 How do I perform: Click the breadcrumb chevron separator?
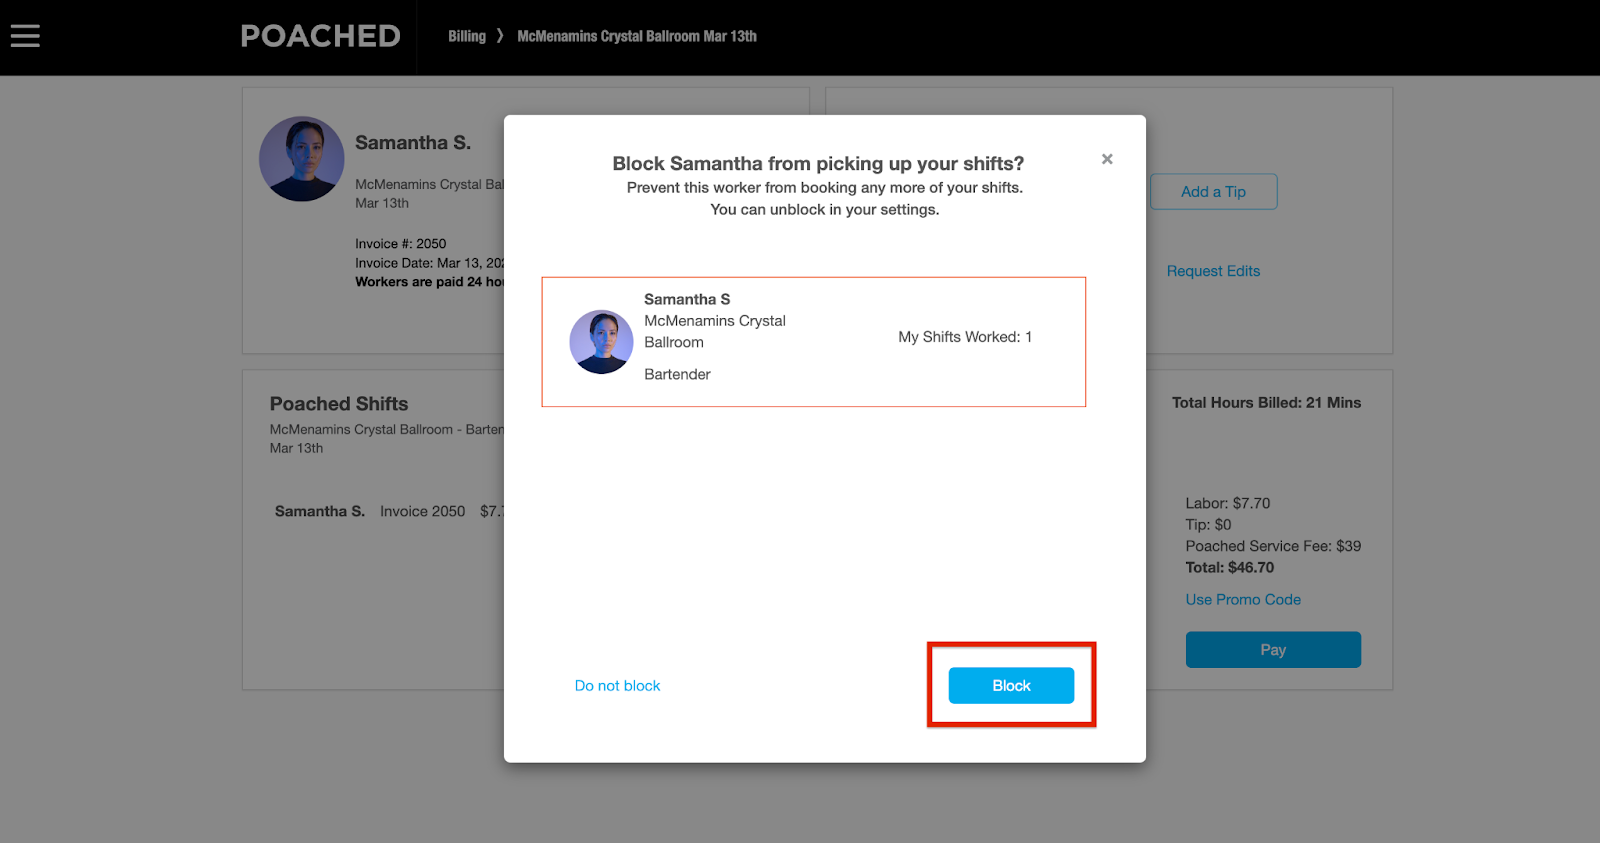click(500, 36)
